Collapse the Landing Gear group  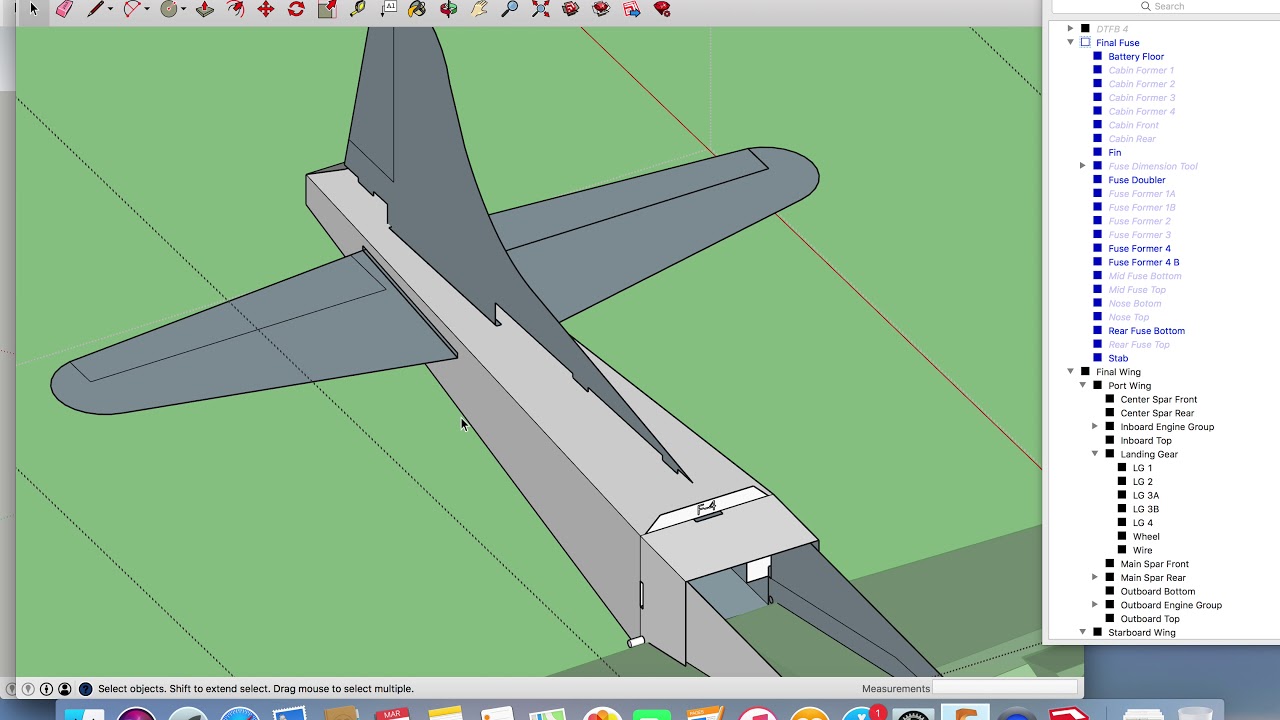coord(1095,454)
